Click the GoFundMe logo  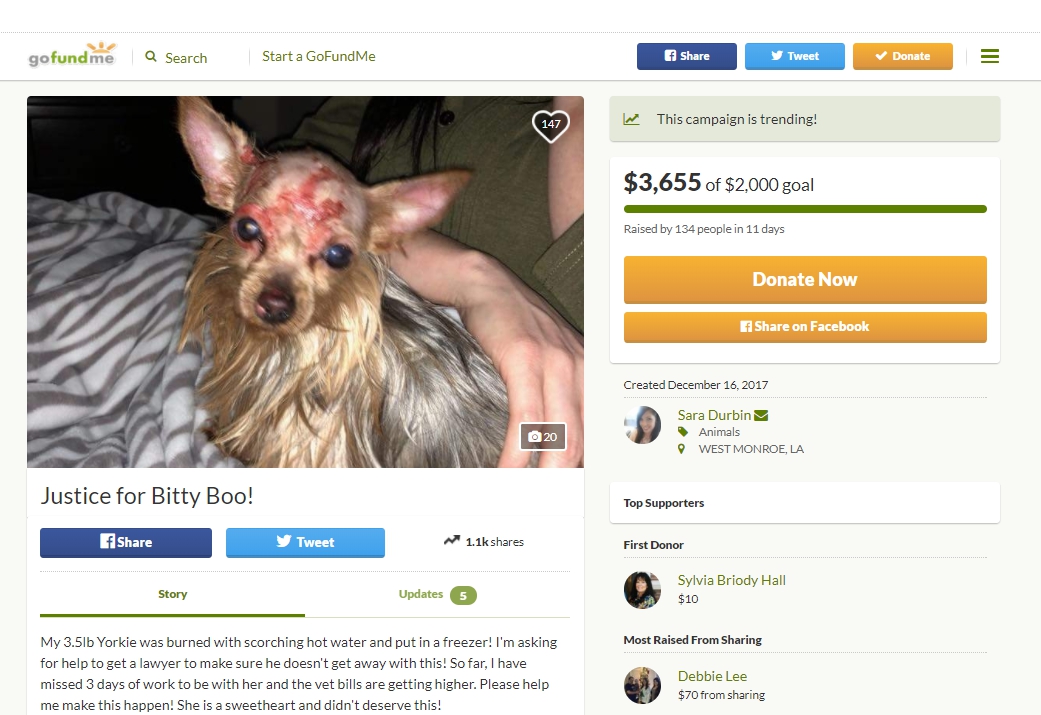coord(72,55)
